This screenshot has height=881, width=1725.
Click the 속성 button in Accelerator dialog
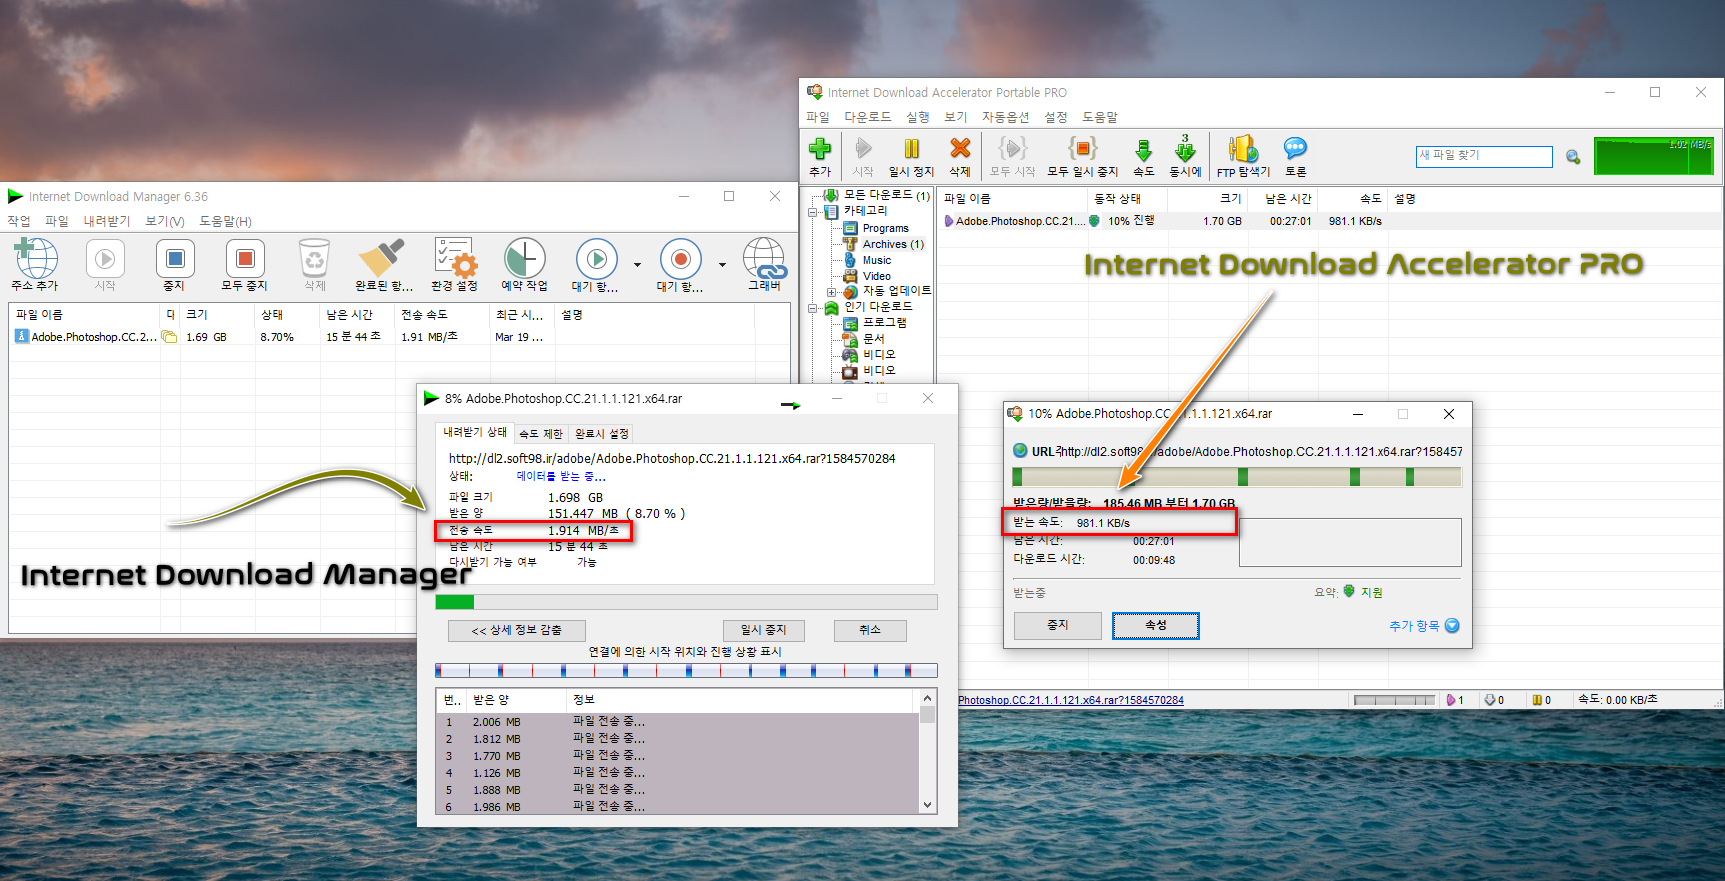pos(1156,625)
